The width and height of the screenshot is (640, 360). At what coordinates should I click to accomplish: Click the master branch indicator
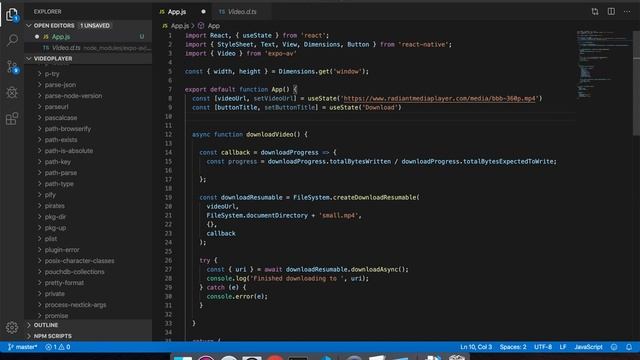coord(22,347)
